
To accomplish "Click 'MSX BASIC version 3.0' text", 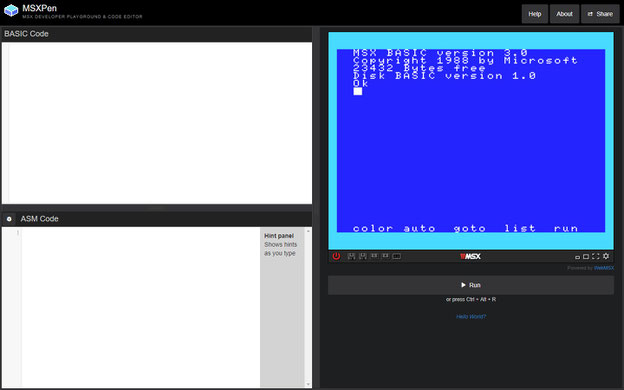I will point(440,53).
